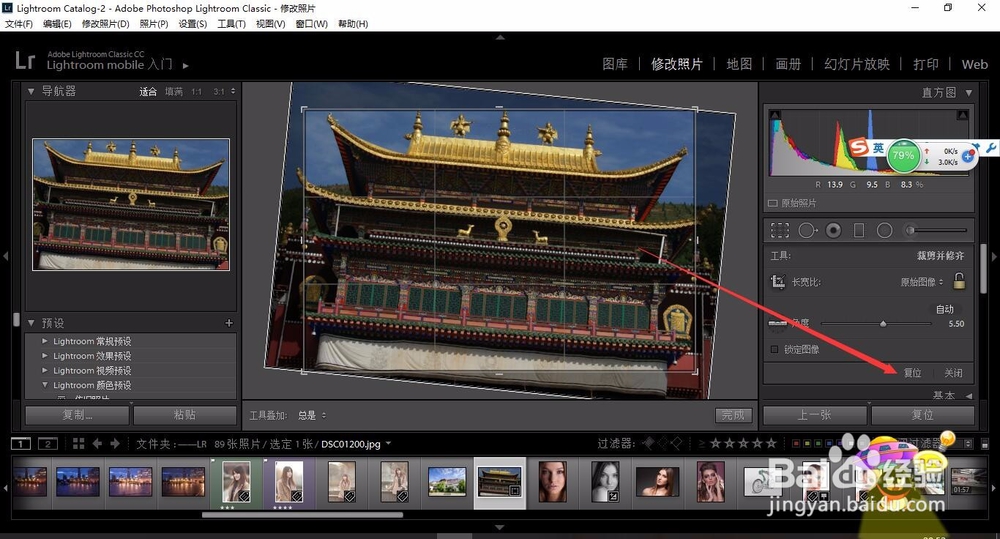Expand Lightroom 视频预设 folder

pyautogui.click(x=45, y=370)
